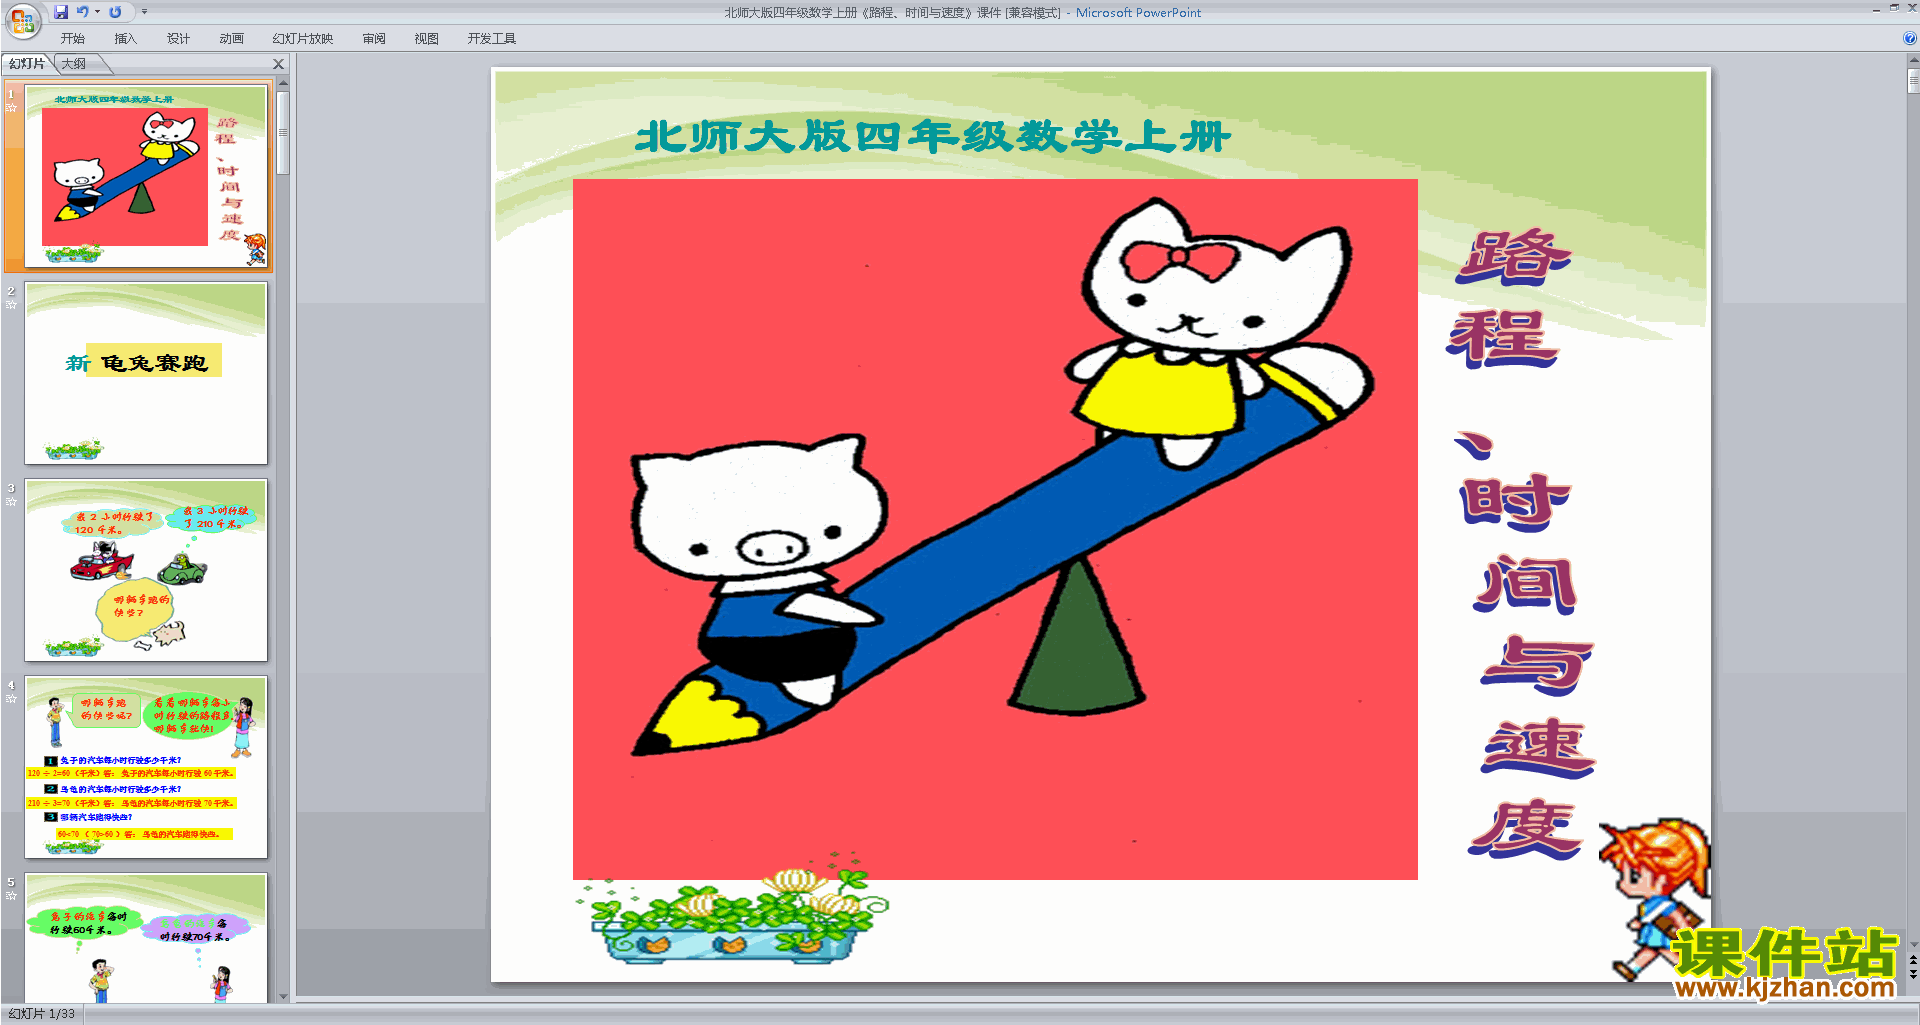Expand the Customize Quick Access Toolbar menu
Image resolution: width=1920 pixels, height=1025 pixels.
(144, 12)
